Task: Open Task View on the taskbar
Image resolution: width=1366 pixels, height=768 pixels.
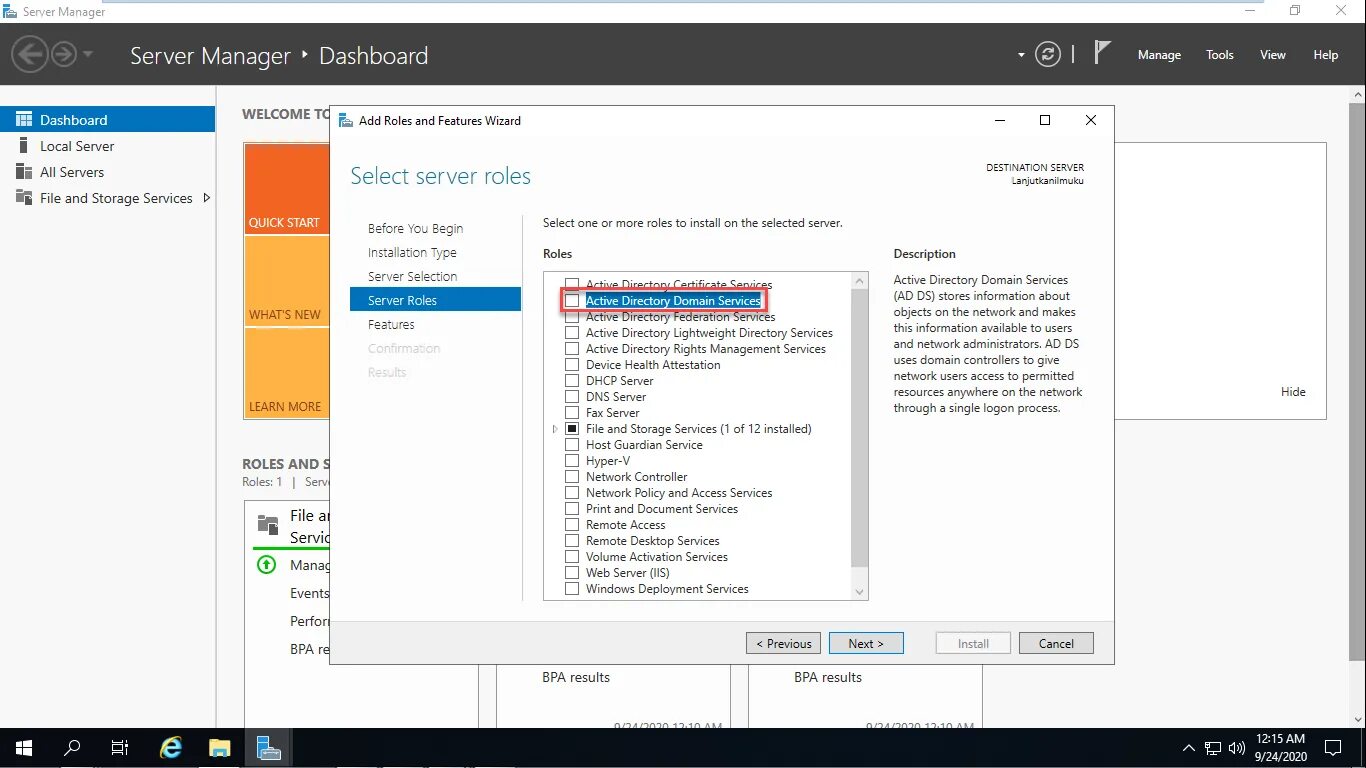Action: pyautogui.click(x=120, y=748)
